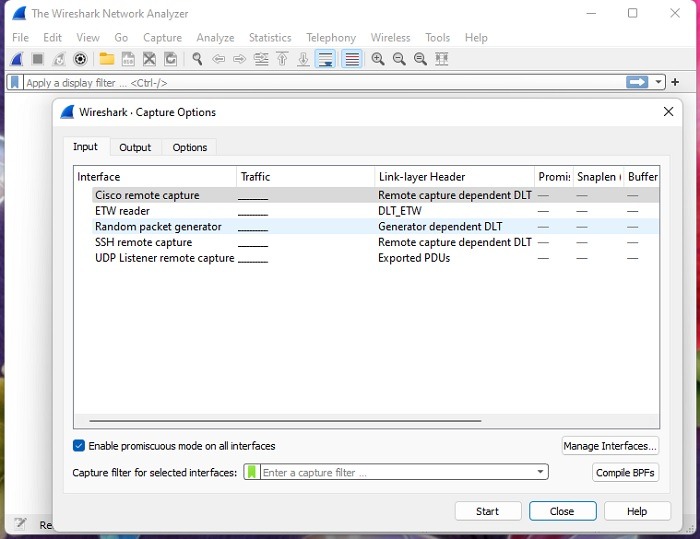Screen dimensions: 700x539
Task: Open the Go menu
Action: click(x=121, y=38)
